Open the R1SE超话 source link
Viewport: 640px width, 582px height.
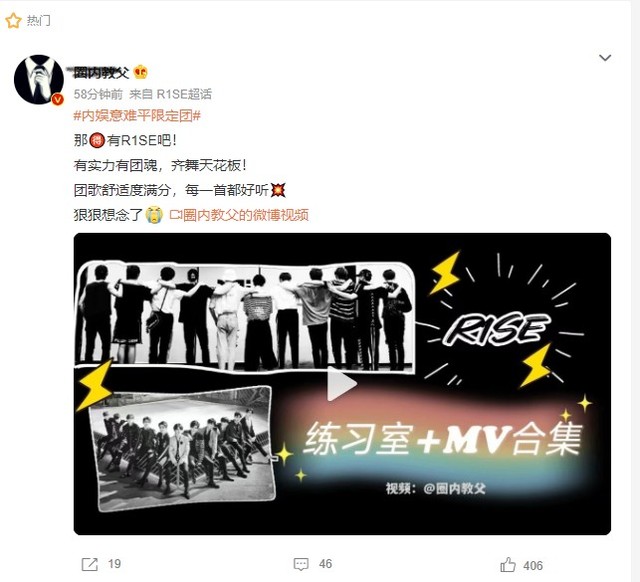coord(184,94)
